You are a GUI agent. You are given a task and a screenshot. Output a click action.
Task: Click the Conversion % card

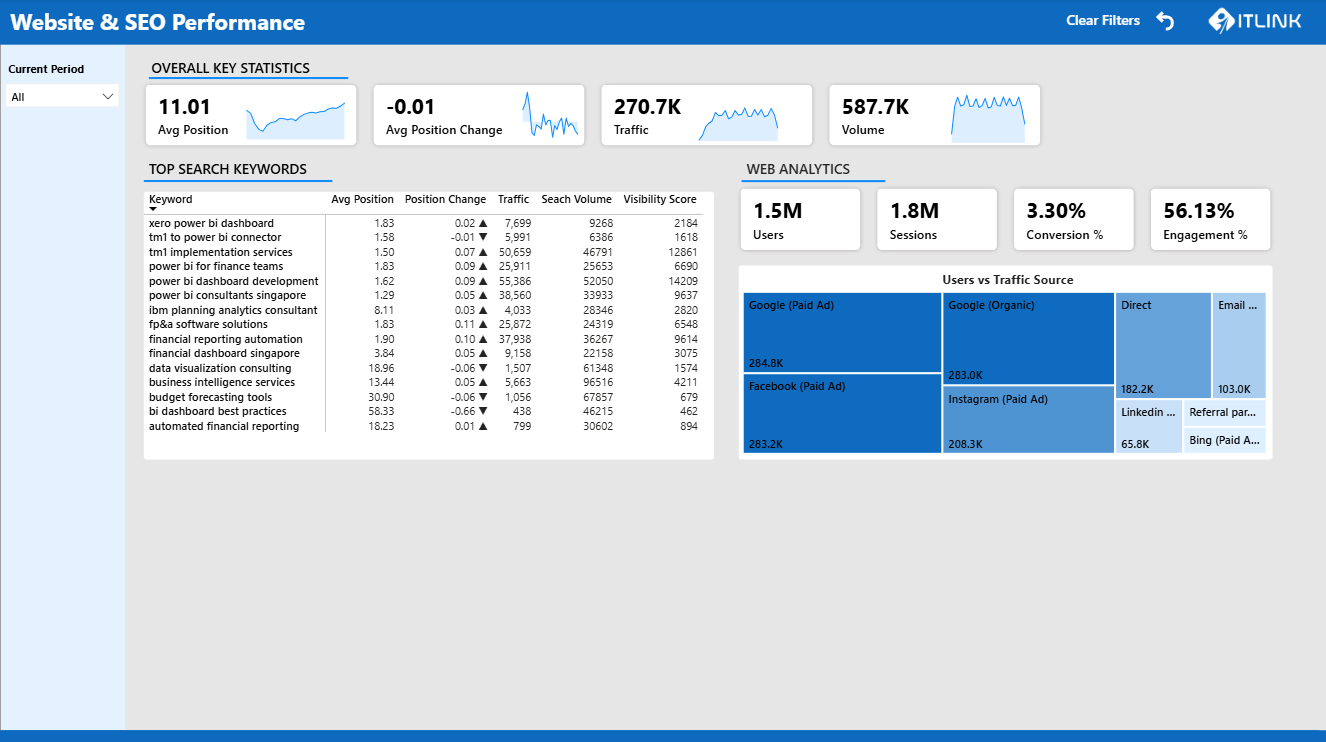coord(1073,218)
